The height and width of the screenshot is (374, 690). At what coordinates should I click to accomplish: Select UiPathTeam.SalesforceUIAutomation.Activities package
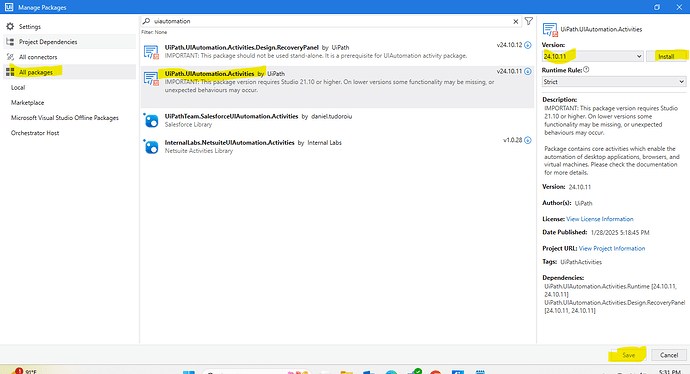tap(337, 120)
